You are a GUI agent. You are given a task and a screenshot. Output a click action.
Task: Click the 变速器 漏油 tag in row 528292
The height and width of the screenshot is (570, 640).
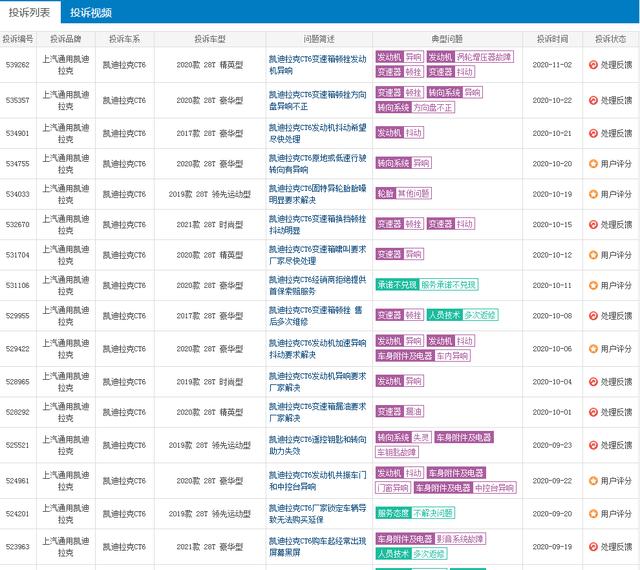400,412
